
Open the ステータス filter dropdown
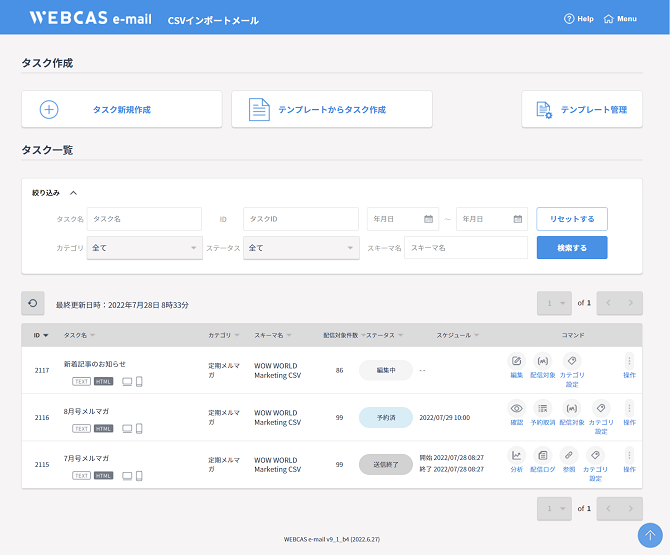pyautogui.click(x=302, y=247)
